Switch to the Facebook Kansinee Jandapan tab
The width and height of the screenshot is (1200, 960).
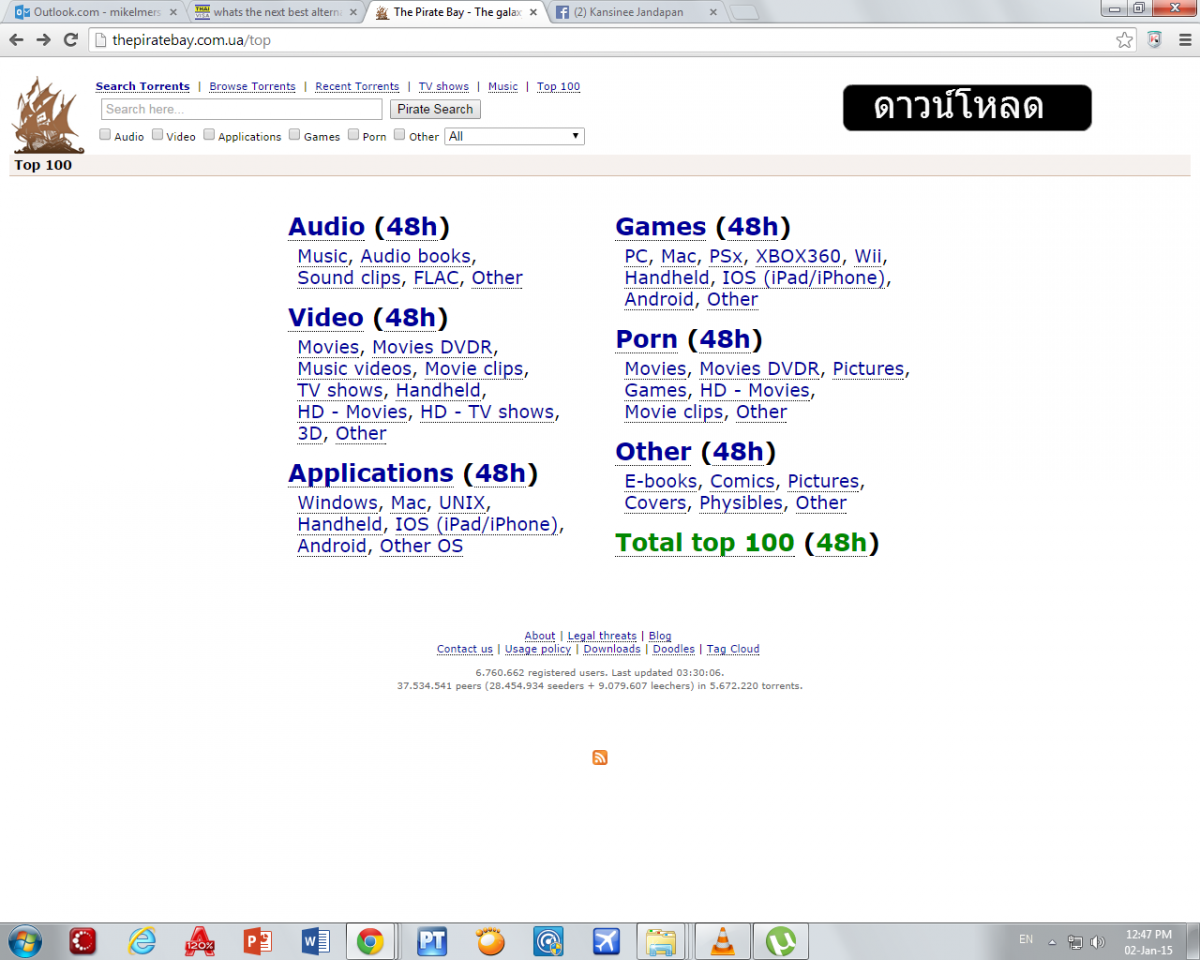[x=636, y=13]
